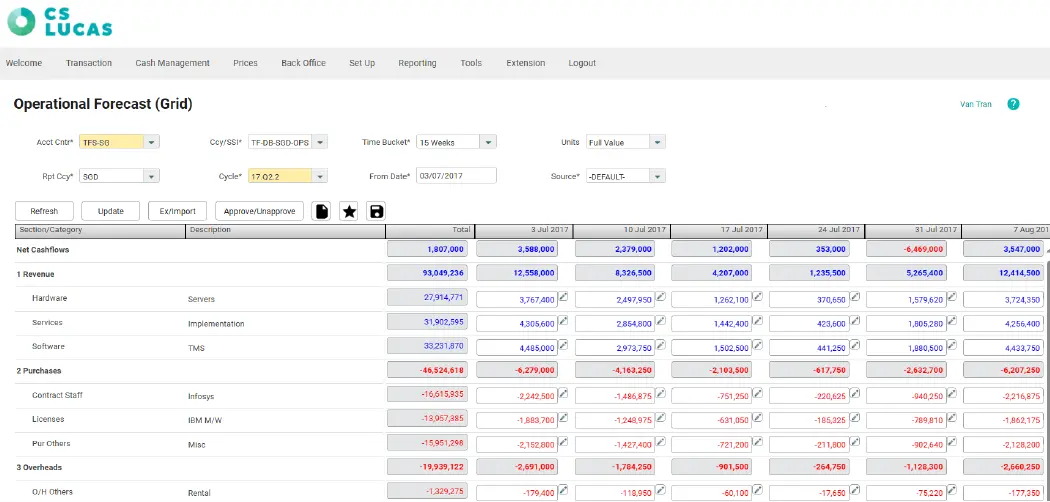Open the Back Office menu
This screenshot has height=502, width=1050.
click(303, 63)
